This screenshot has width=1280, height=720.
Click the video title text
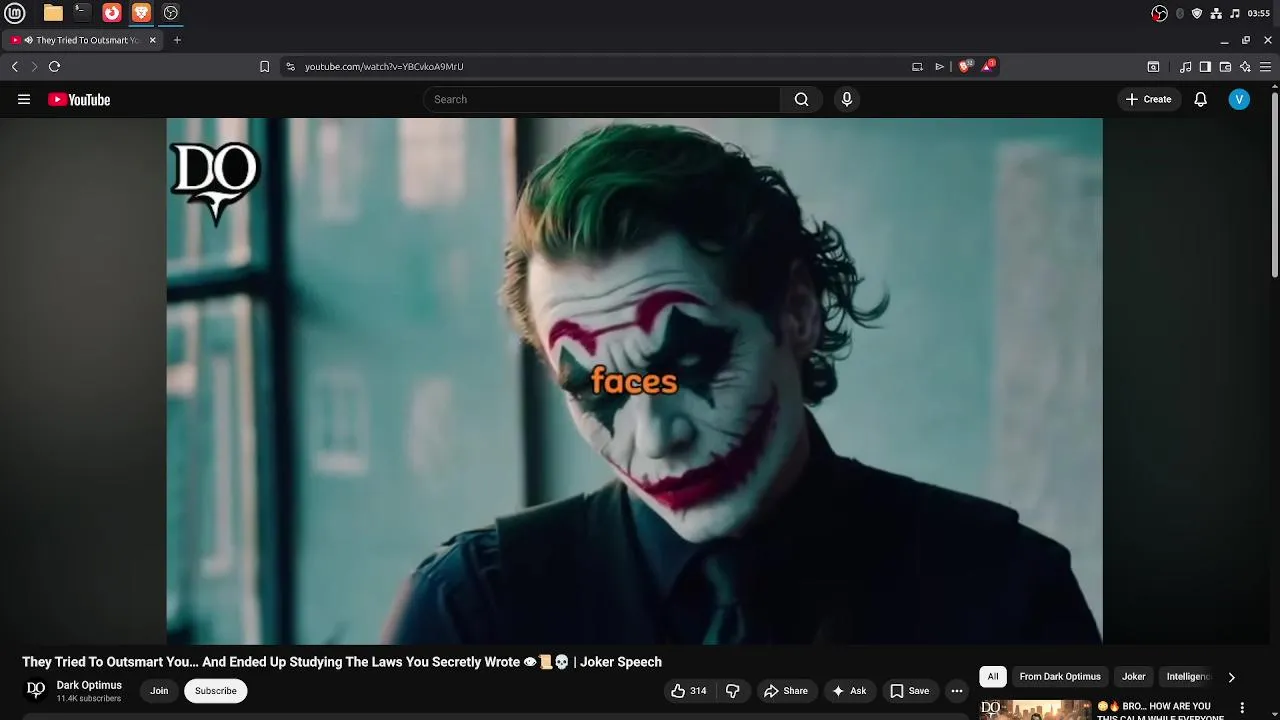[x=342, y=662]
